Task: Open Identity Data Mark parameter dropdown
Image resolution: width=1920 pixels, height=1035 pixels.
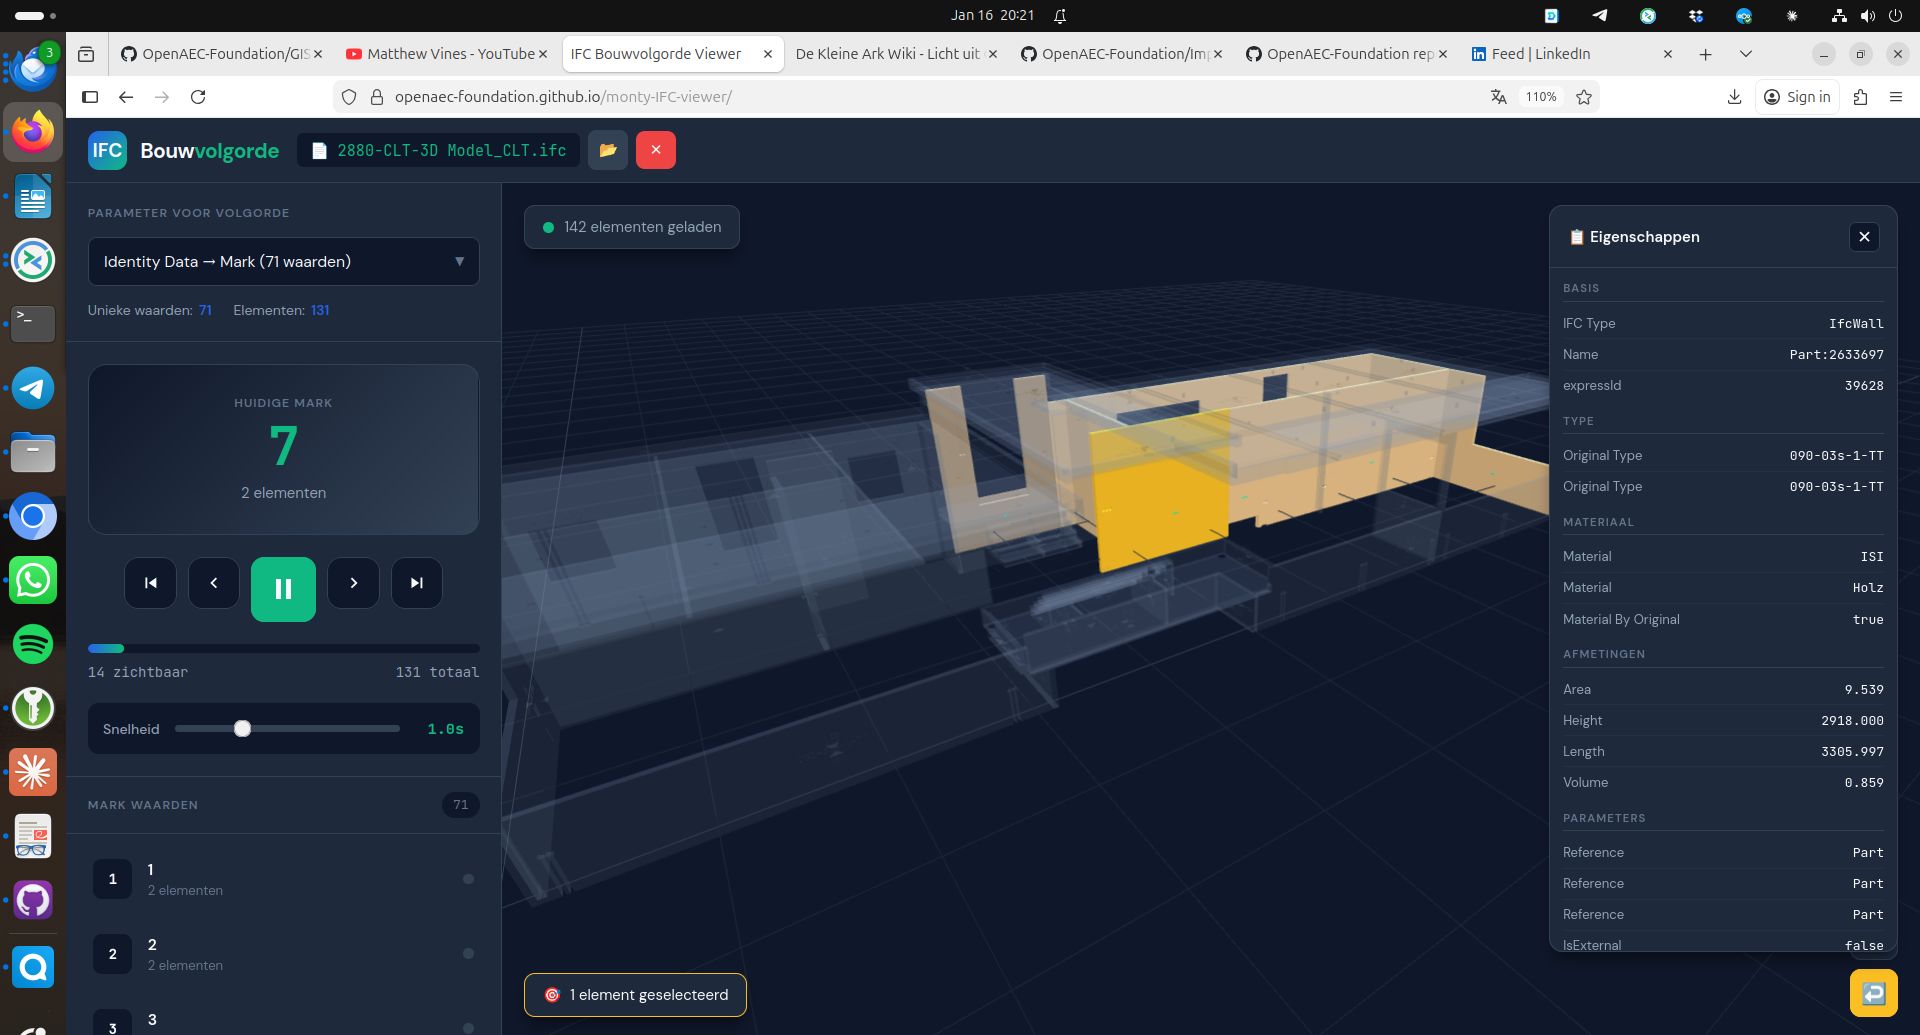Action: [x=283, y=262]
